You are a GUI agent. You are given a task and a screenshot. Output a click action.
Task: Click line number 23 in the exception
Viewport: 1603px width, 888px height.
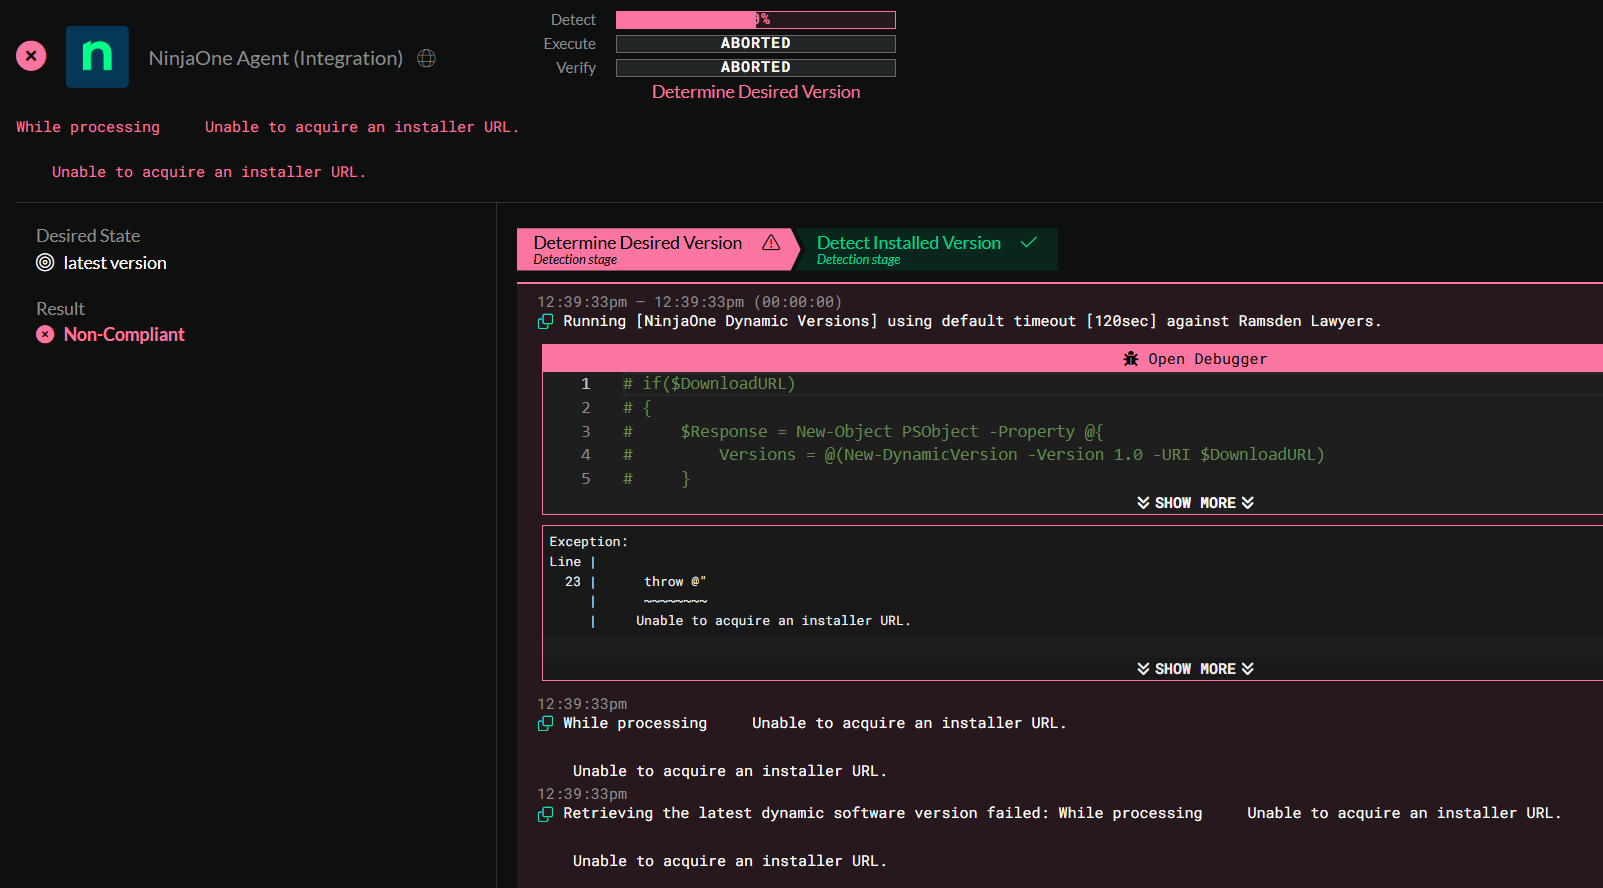coord(573,582)
